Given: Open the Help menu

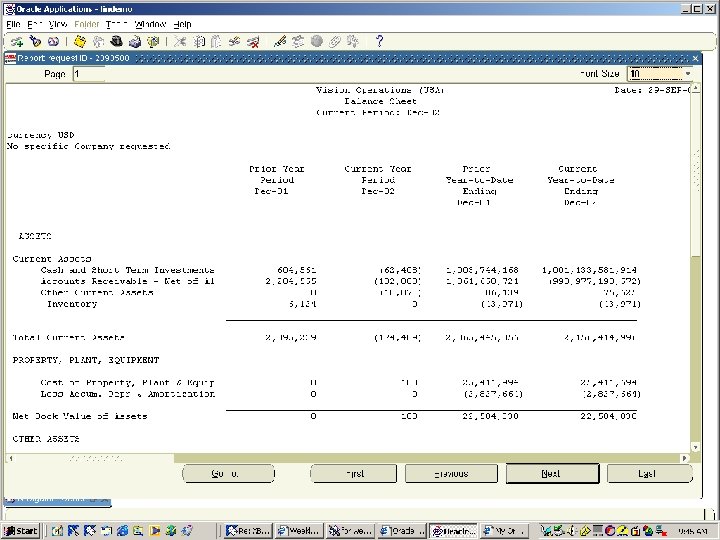Looking at the screenshot, I should 182,24.
